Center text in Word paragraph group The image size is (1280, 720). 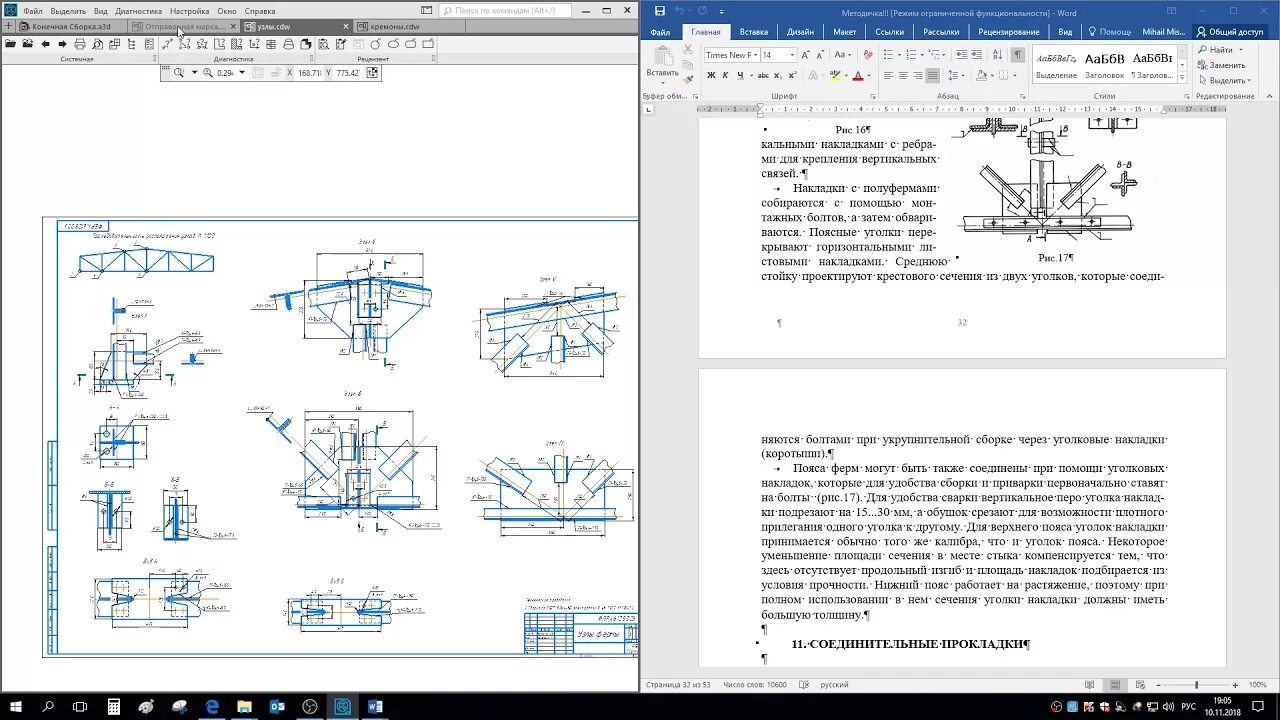click(903, 75)
